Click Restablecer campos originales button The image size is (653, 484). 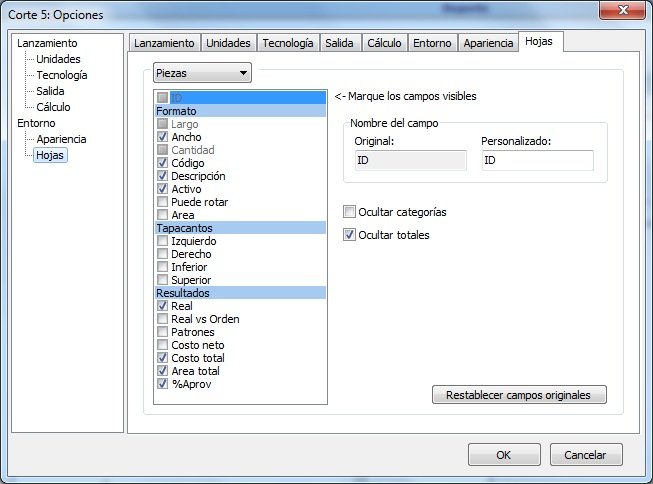(x=519, y=394)
